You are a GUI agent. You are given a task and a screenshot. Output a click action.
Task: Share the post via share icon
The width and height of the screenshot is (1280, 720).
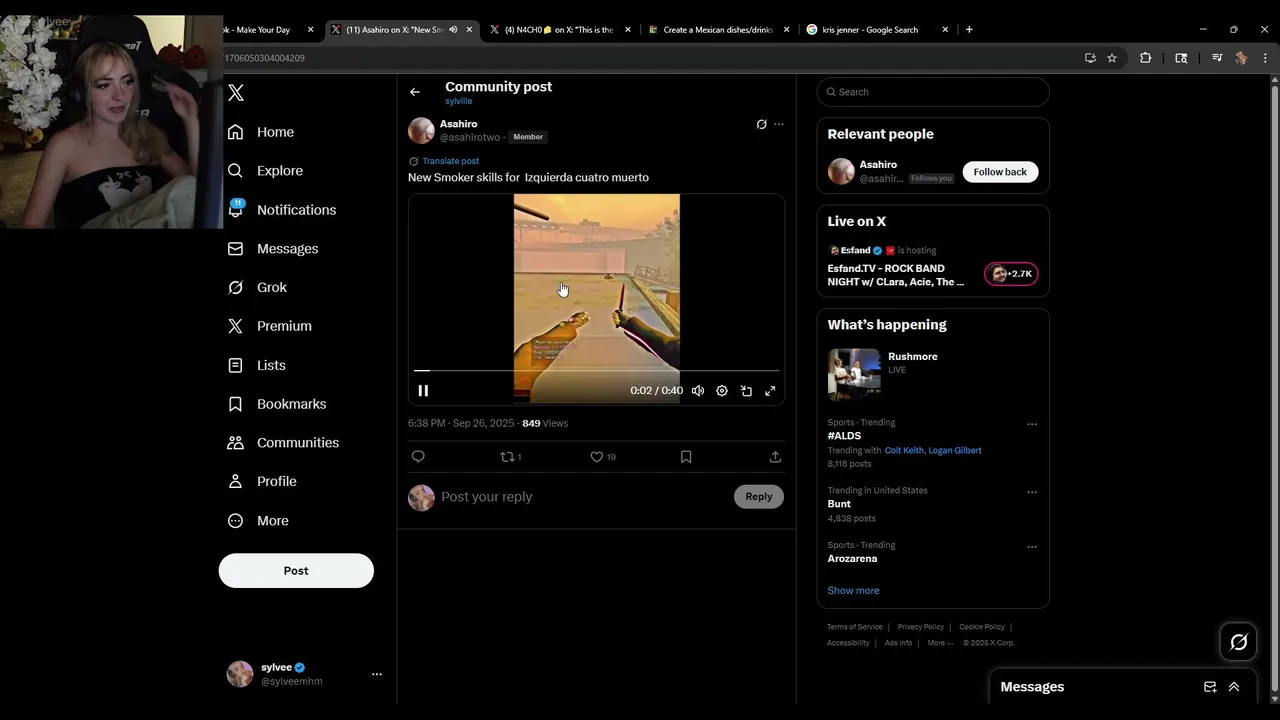tap(775, 457)
